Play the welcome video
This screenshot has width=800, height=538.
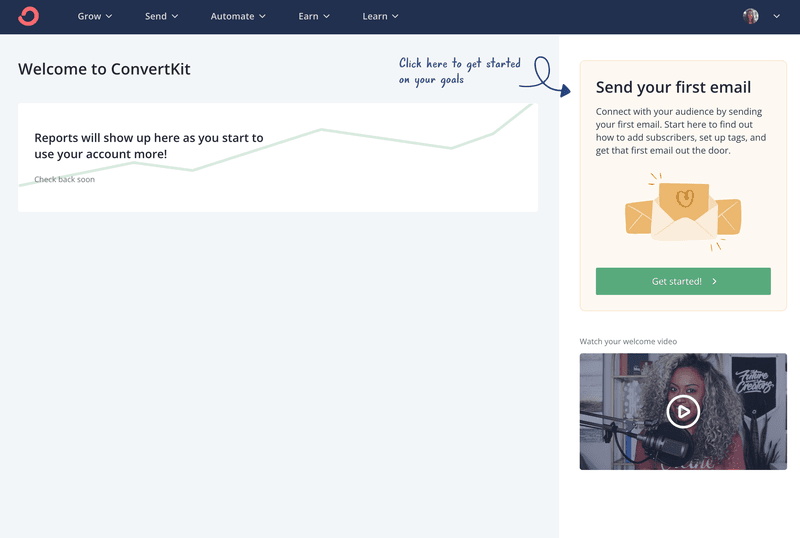[683, 410]
